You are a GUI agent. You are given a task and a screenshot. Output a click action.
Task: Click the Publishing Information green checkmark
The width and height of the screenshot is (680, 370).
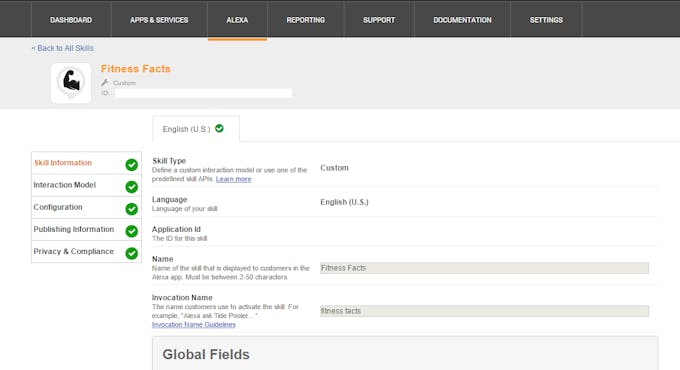pyautogui.click(x=132, y=231)
